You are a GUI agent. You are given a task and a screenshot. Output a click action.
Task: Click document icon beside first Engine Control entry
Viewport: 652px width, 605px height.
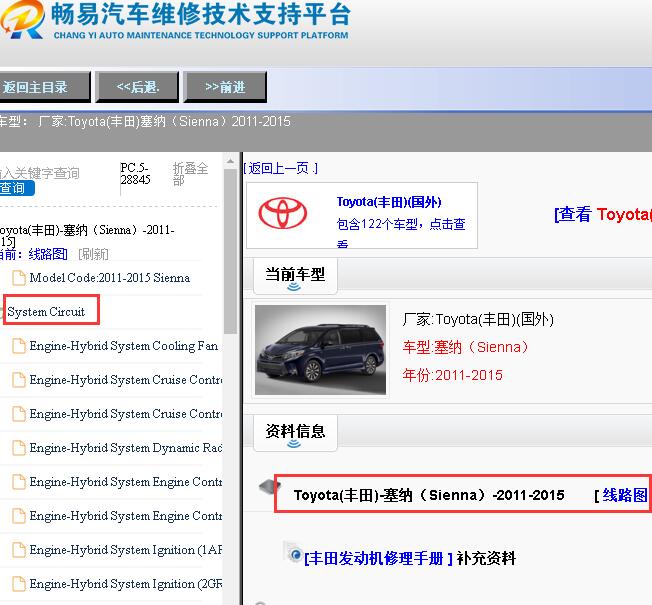[19, 482]
